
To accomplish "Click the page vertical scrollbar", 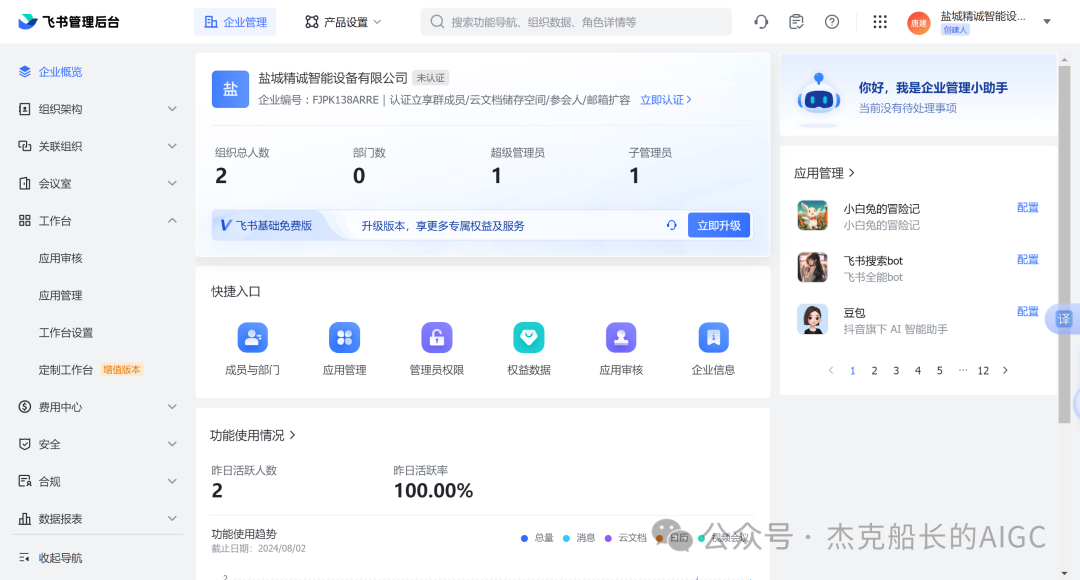I will pyautogui.click(x=1064, y=245).
